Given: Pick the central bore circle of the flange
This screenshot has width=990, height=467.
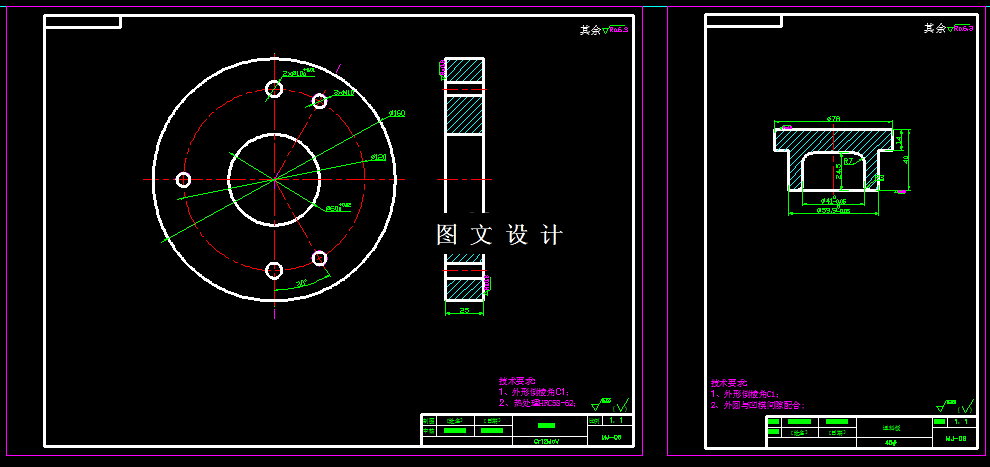Looking at the screenshot, I should pos(274,179).
